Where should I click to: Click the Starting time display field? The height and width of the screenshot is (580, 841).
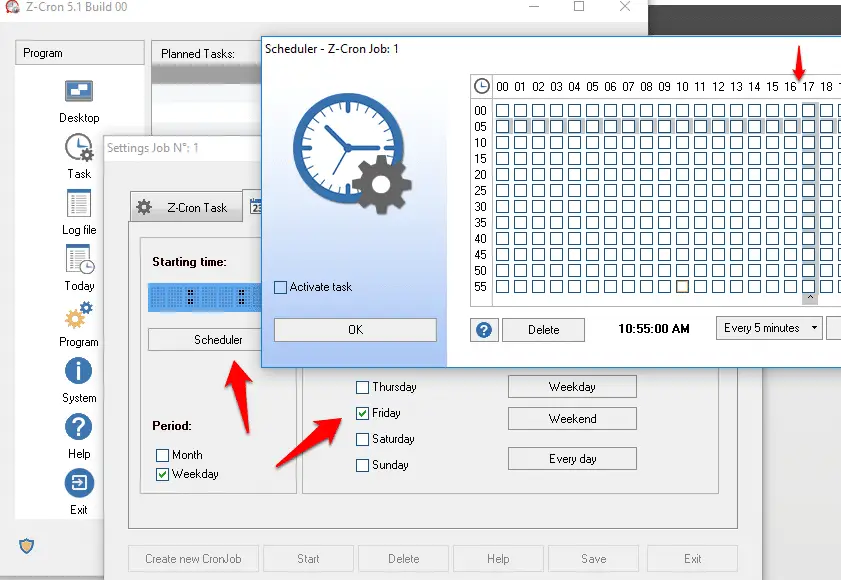click(205, 297)
